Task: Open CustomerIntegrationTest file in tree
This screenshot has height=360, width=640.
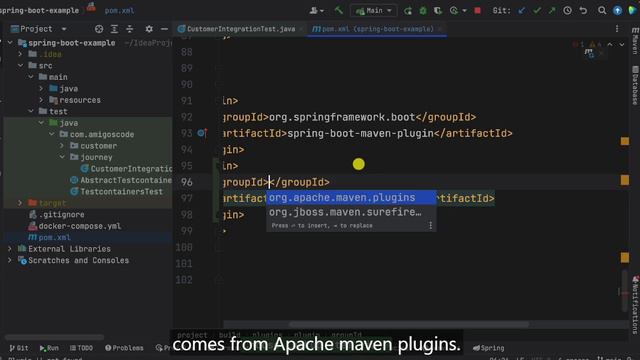Action: [127, 169]
